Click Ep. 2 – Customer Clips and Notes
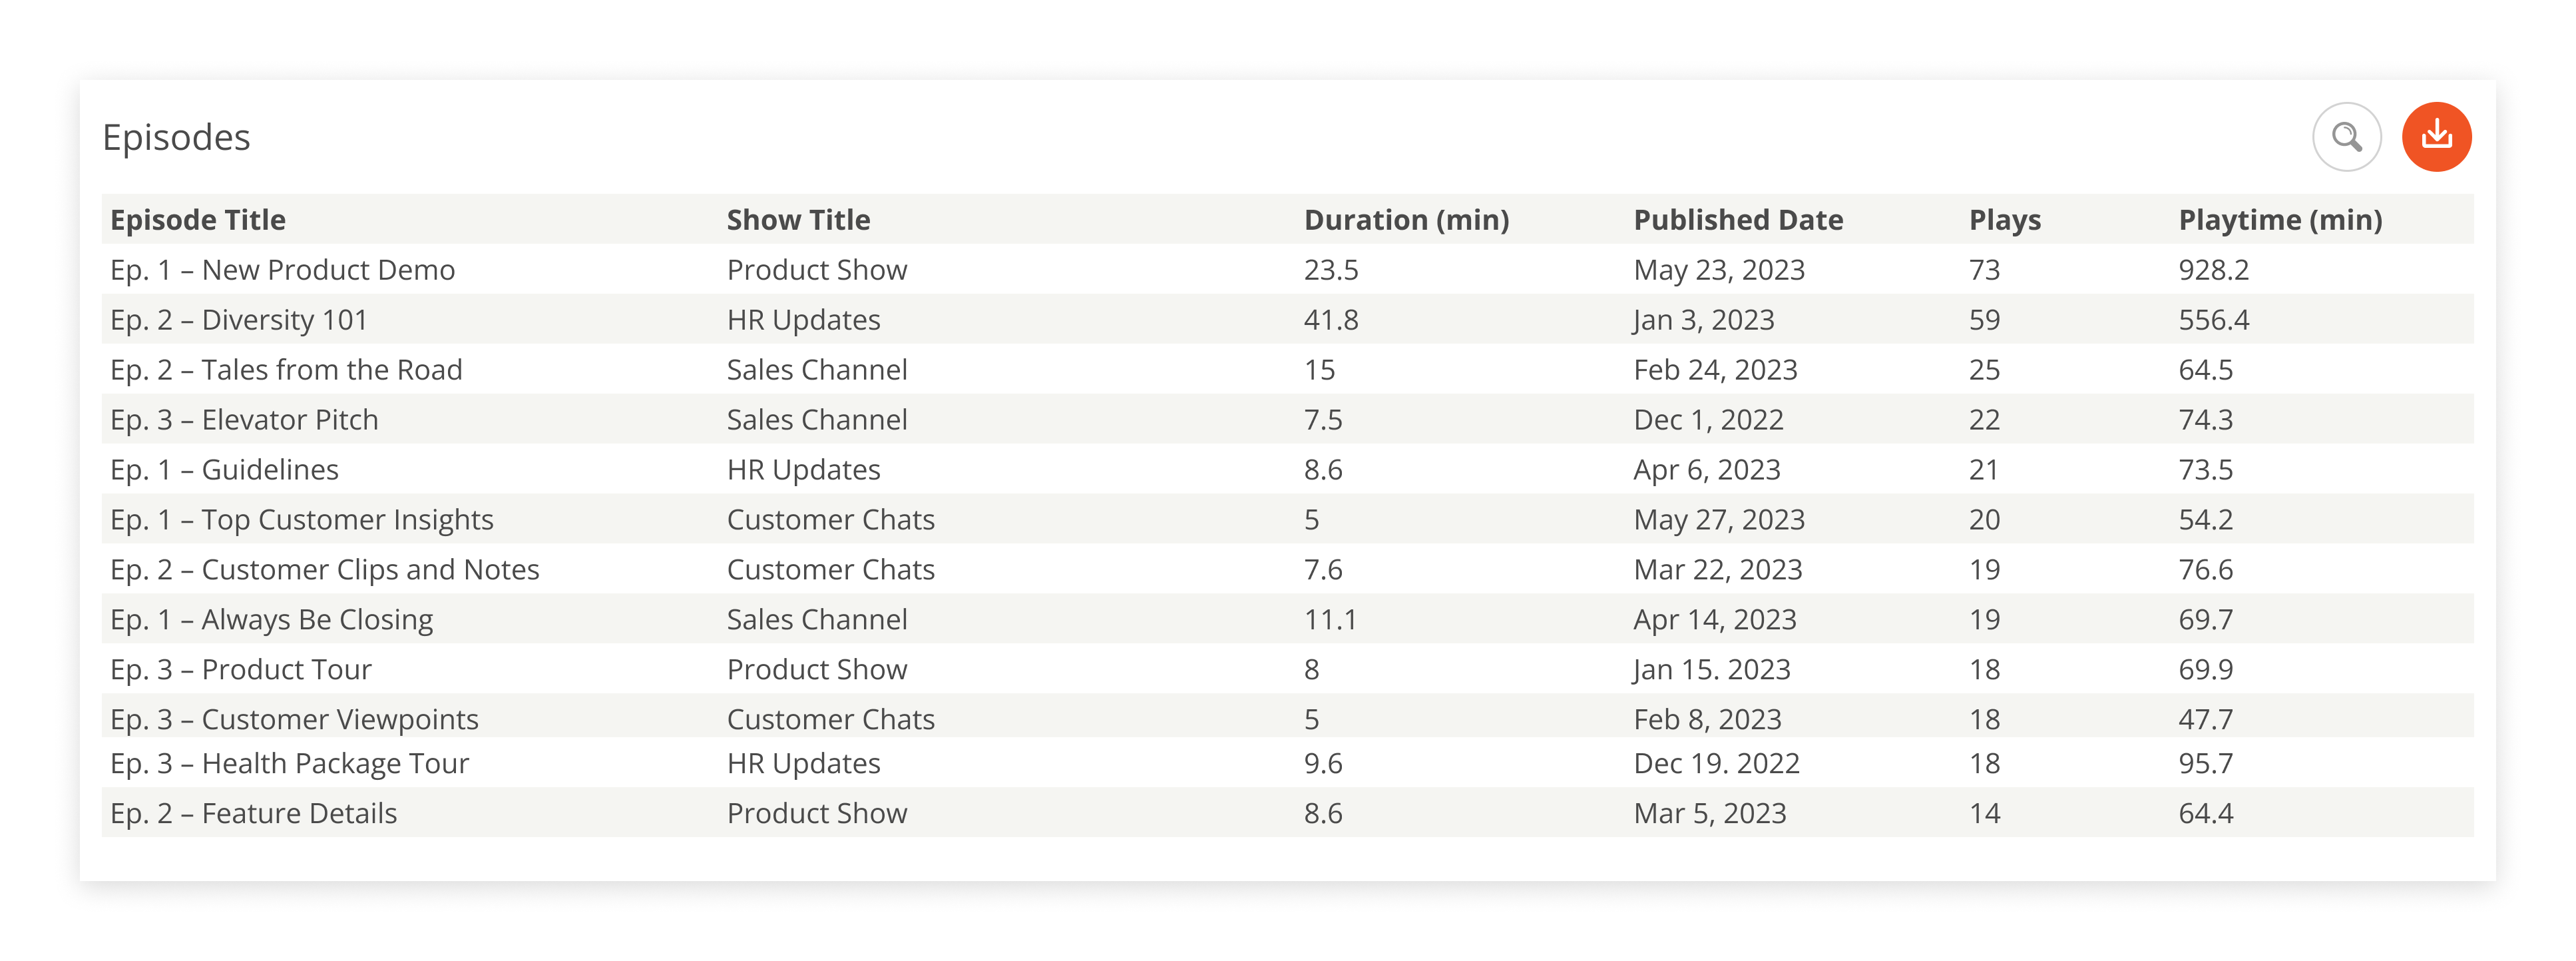This screenshot has width=2576, height=961. [x=325, y=570]
